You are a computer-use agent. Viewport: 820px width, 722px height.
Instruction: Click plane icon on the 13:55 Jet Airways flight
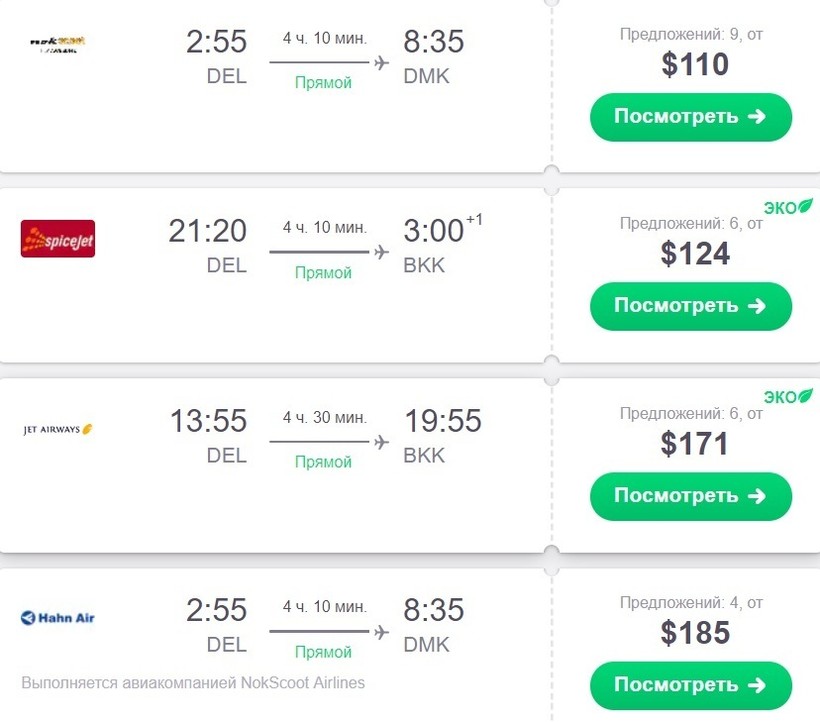[380, 442]
